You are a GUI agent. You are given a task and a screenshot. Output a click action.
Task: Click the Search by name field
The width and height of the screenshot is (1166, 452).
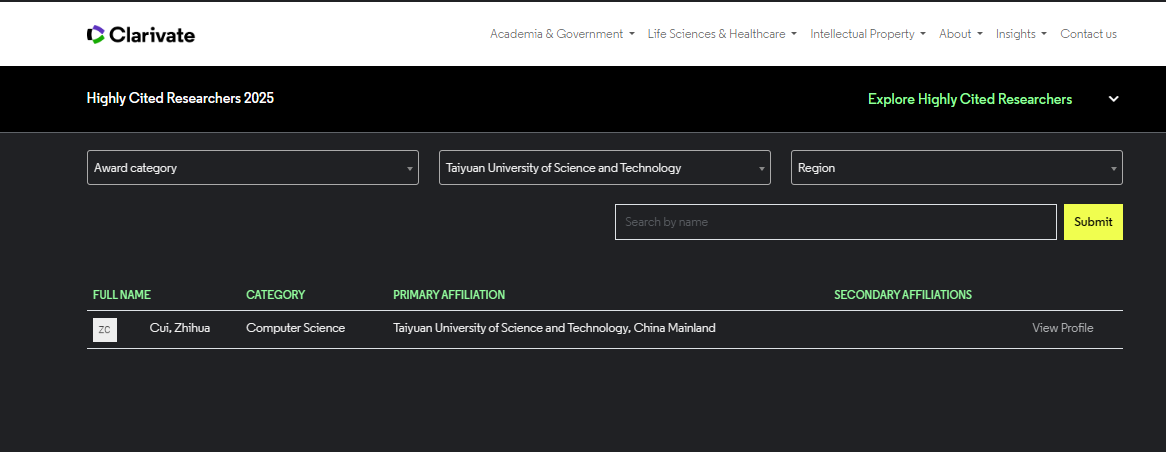[x=836, y=222]
